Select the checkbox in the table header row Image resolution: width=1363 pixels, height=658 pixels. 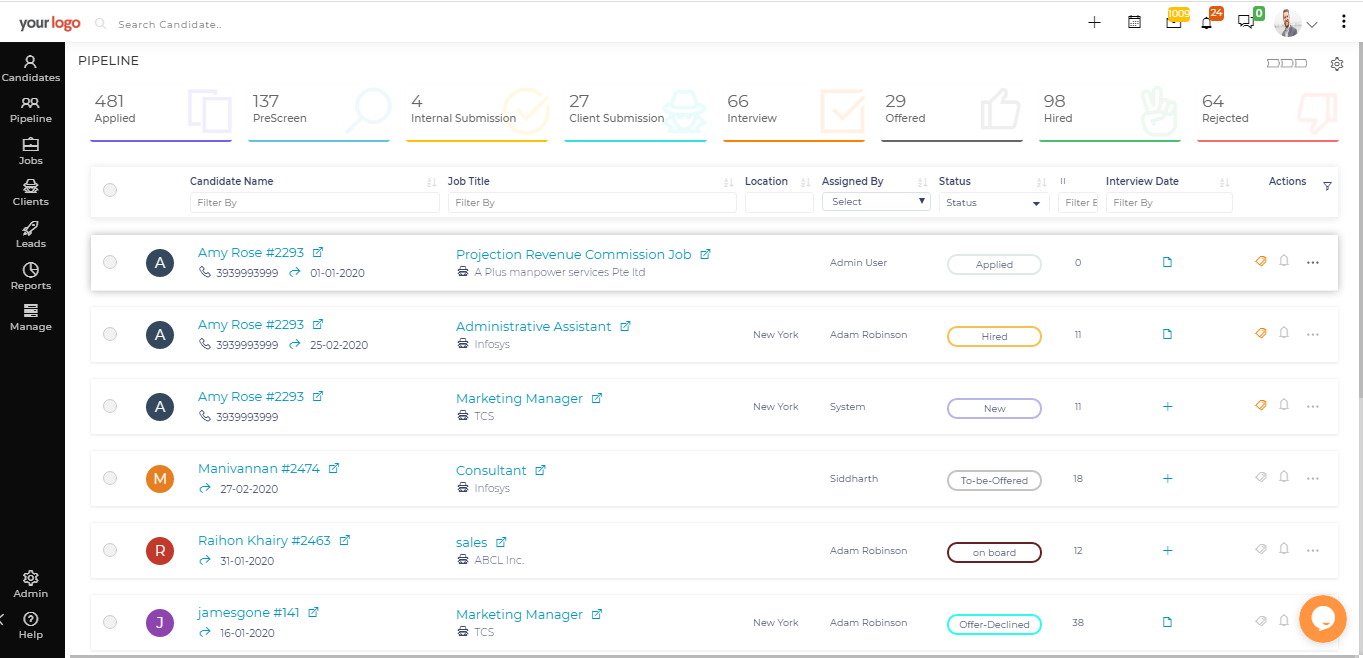(110, 188)
